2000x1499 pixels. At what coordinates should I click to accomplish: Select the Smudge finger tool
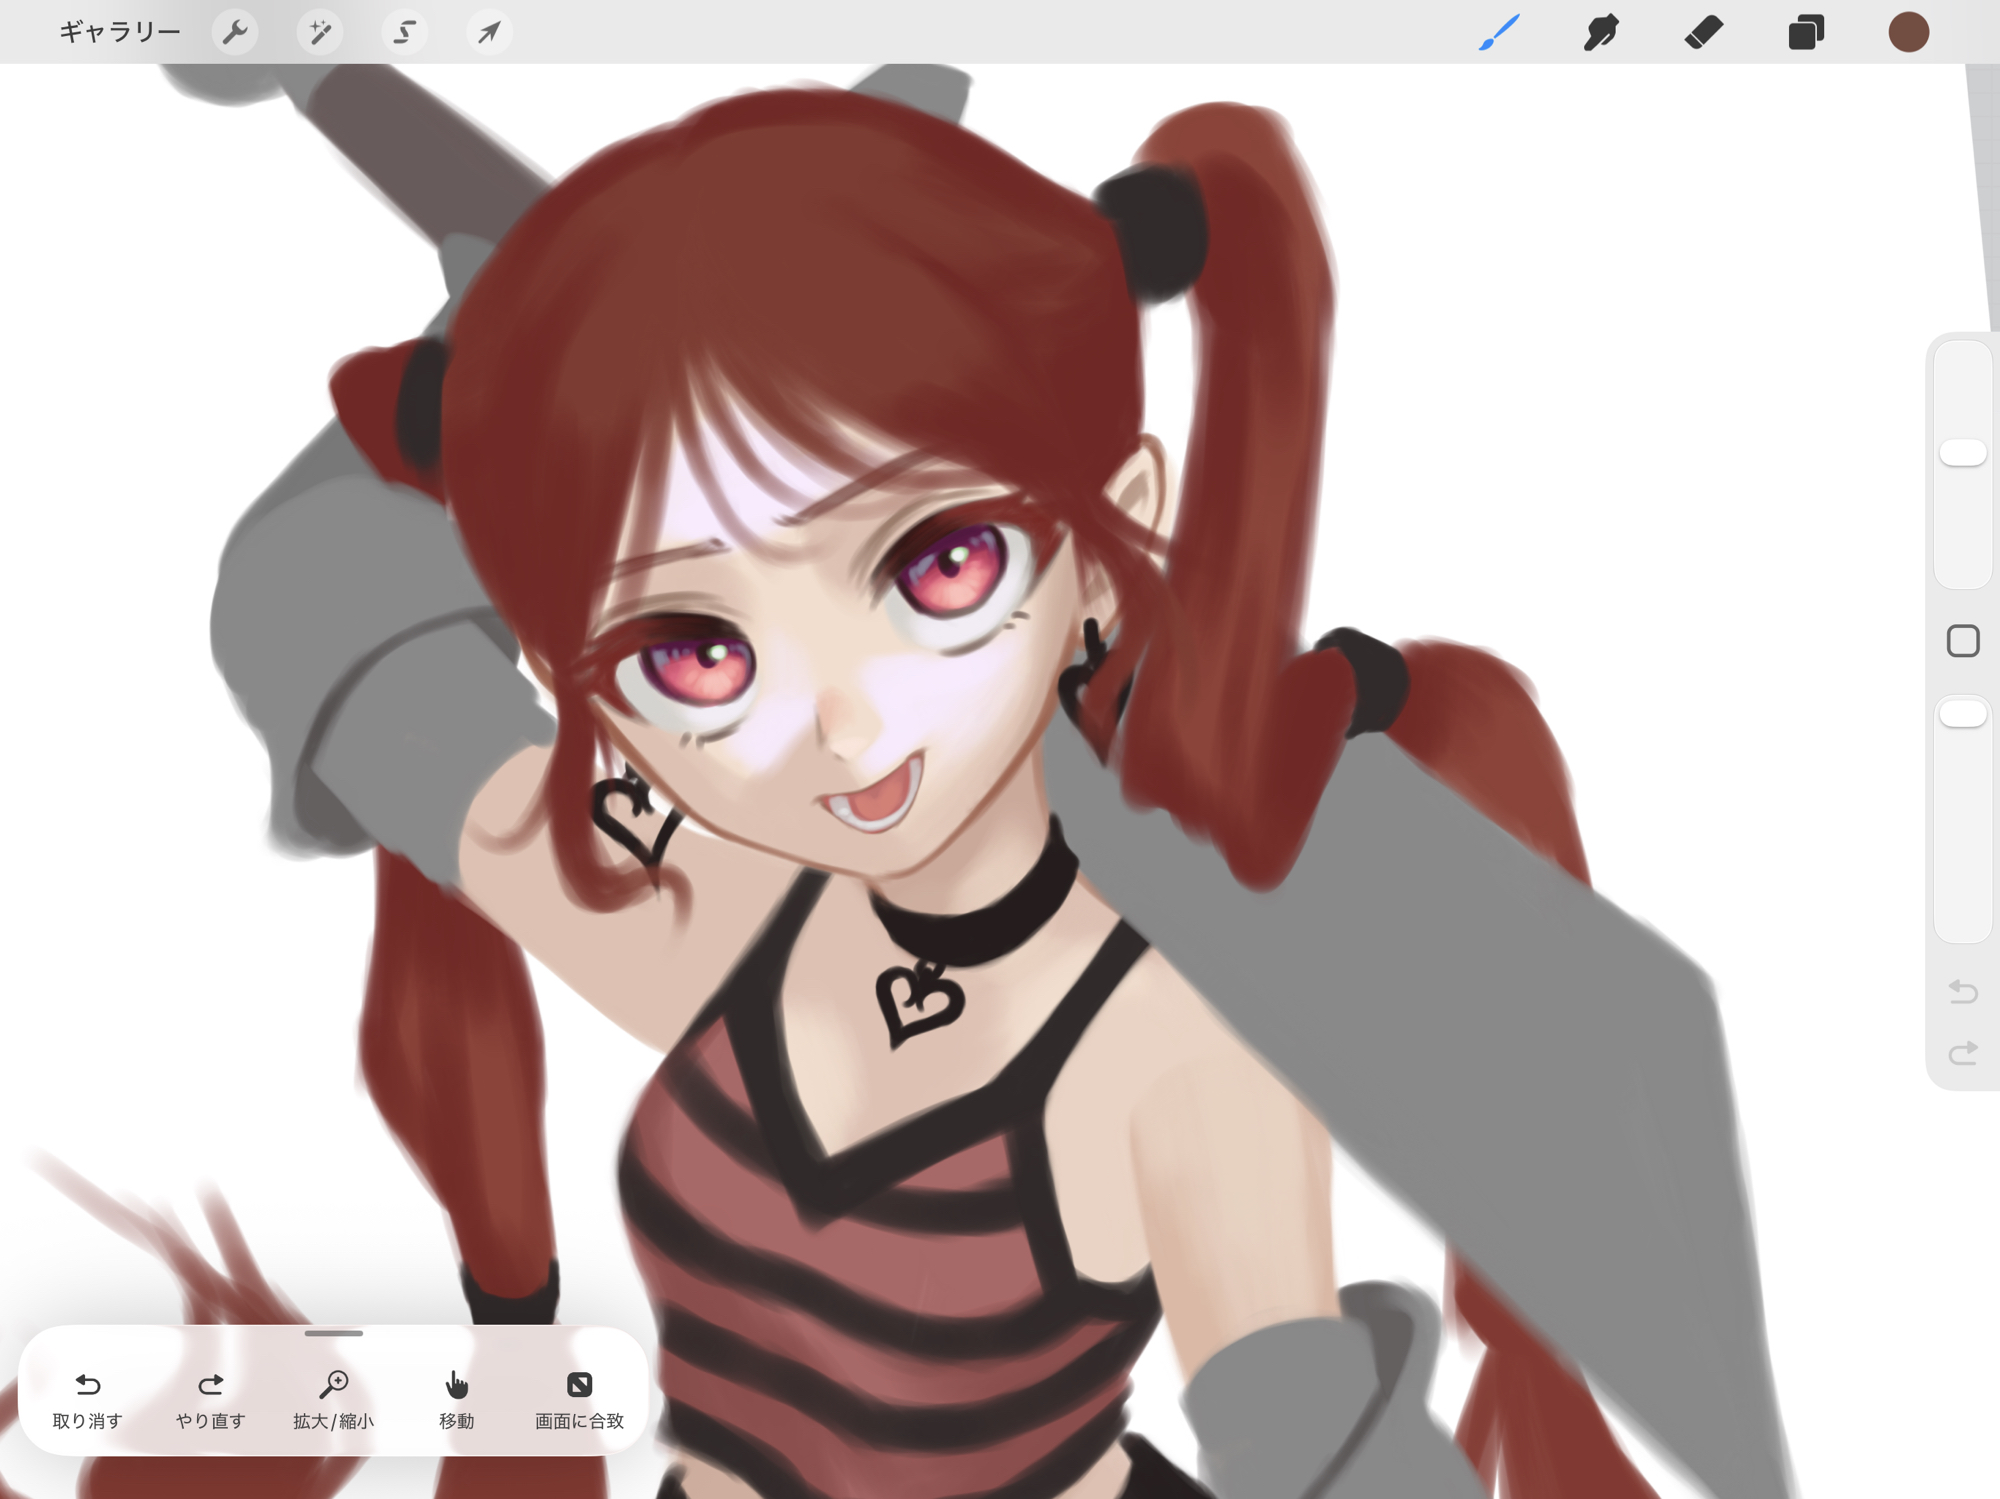[x=1601, y=32]
